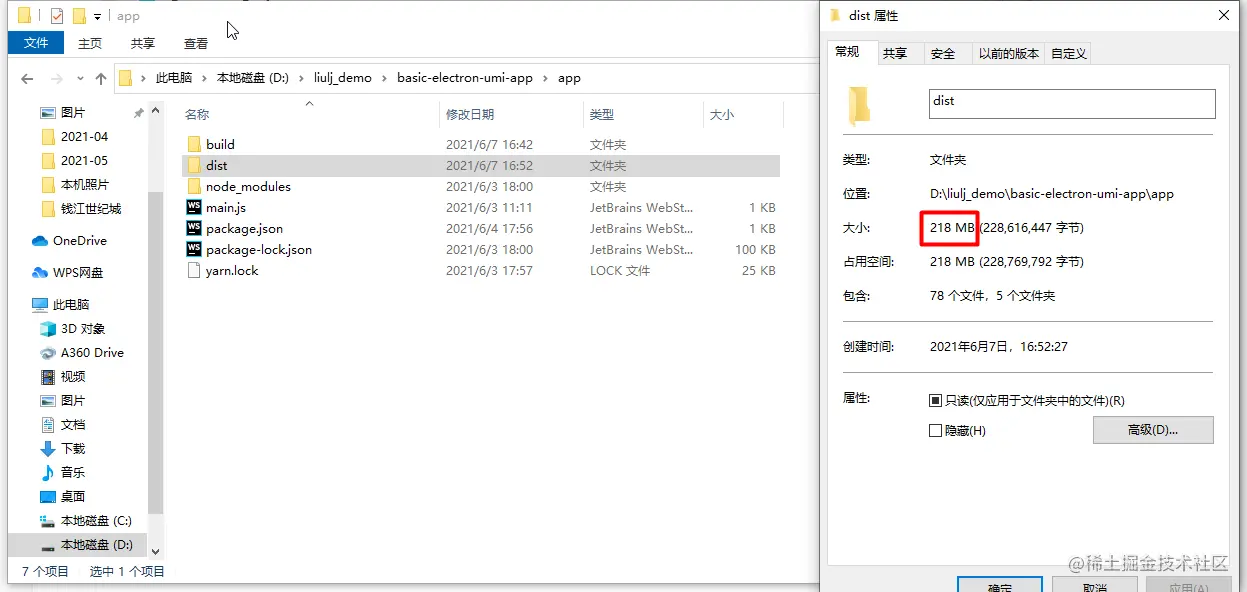Switch to 以前的版本 tab
Image resolution: width=1247 pixels, height=592 pixels.
pos(1009,54)
